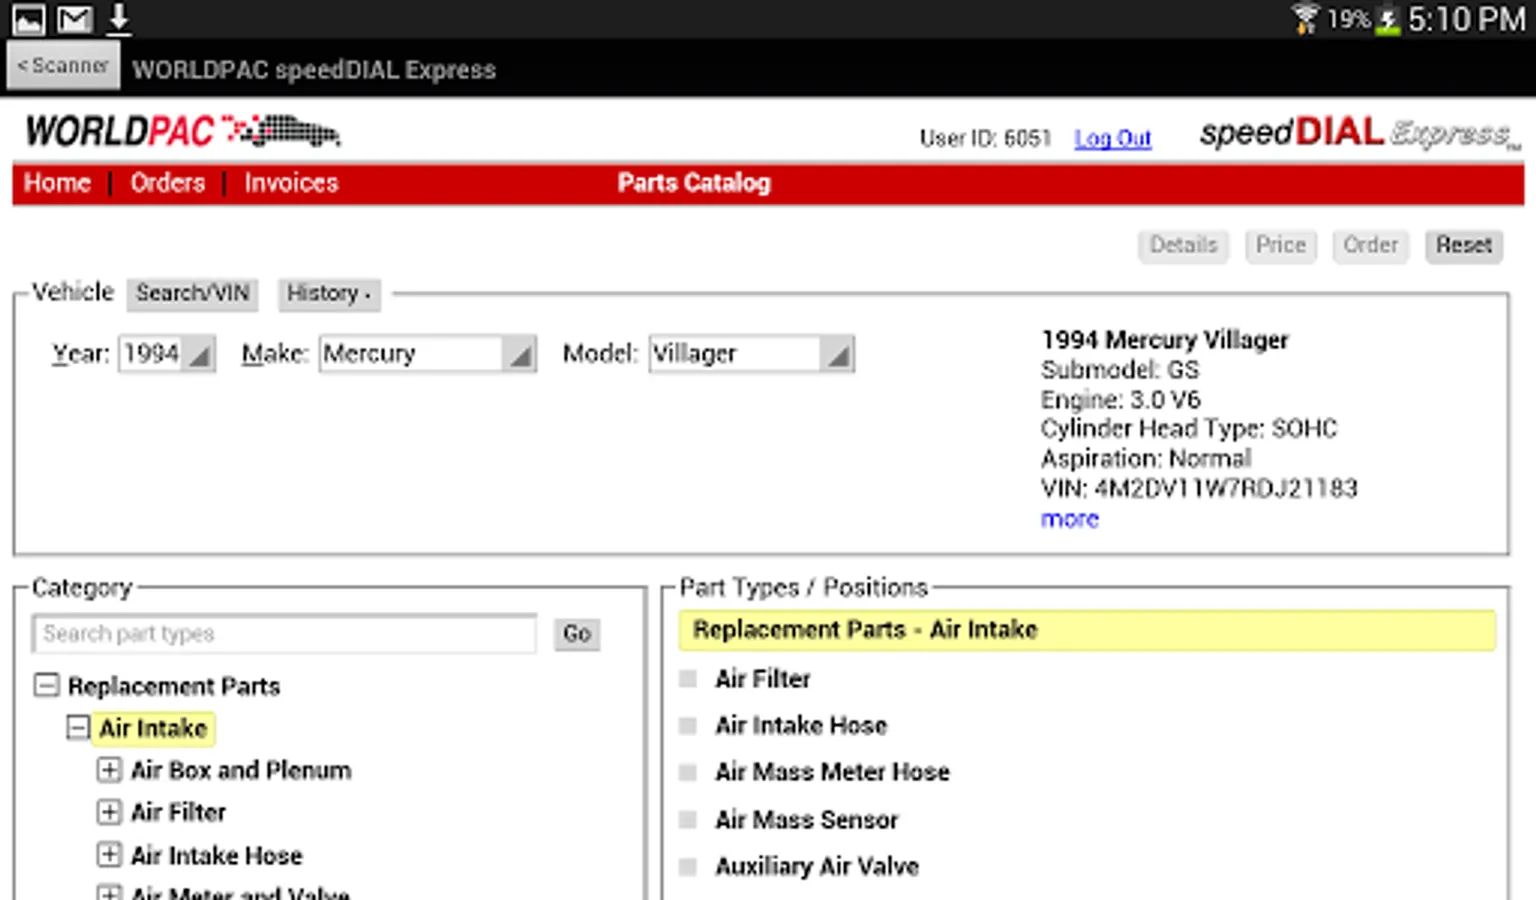Check the Air Intake Hose part type box
This screenshot has width=1536, height=900.
coord(688,726)
